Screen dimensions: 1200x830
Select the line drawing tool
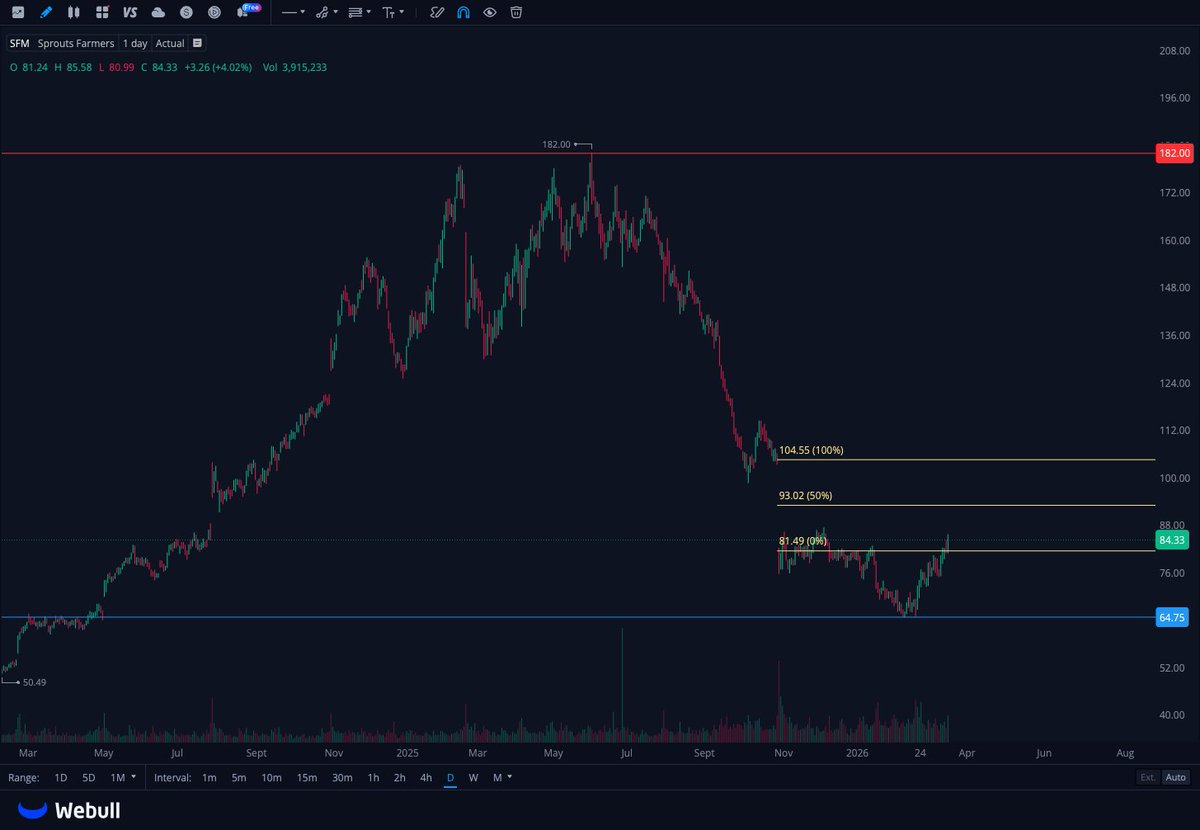click(x=288, y=12)
